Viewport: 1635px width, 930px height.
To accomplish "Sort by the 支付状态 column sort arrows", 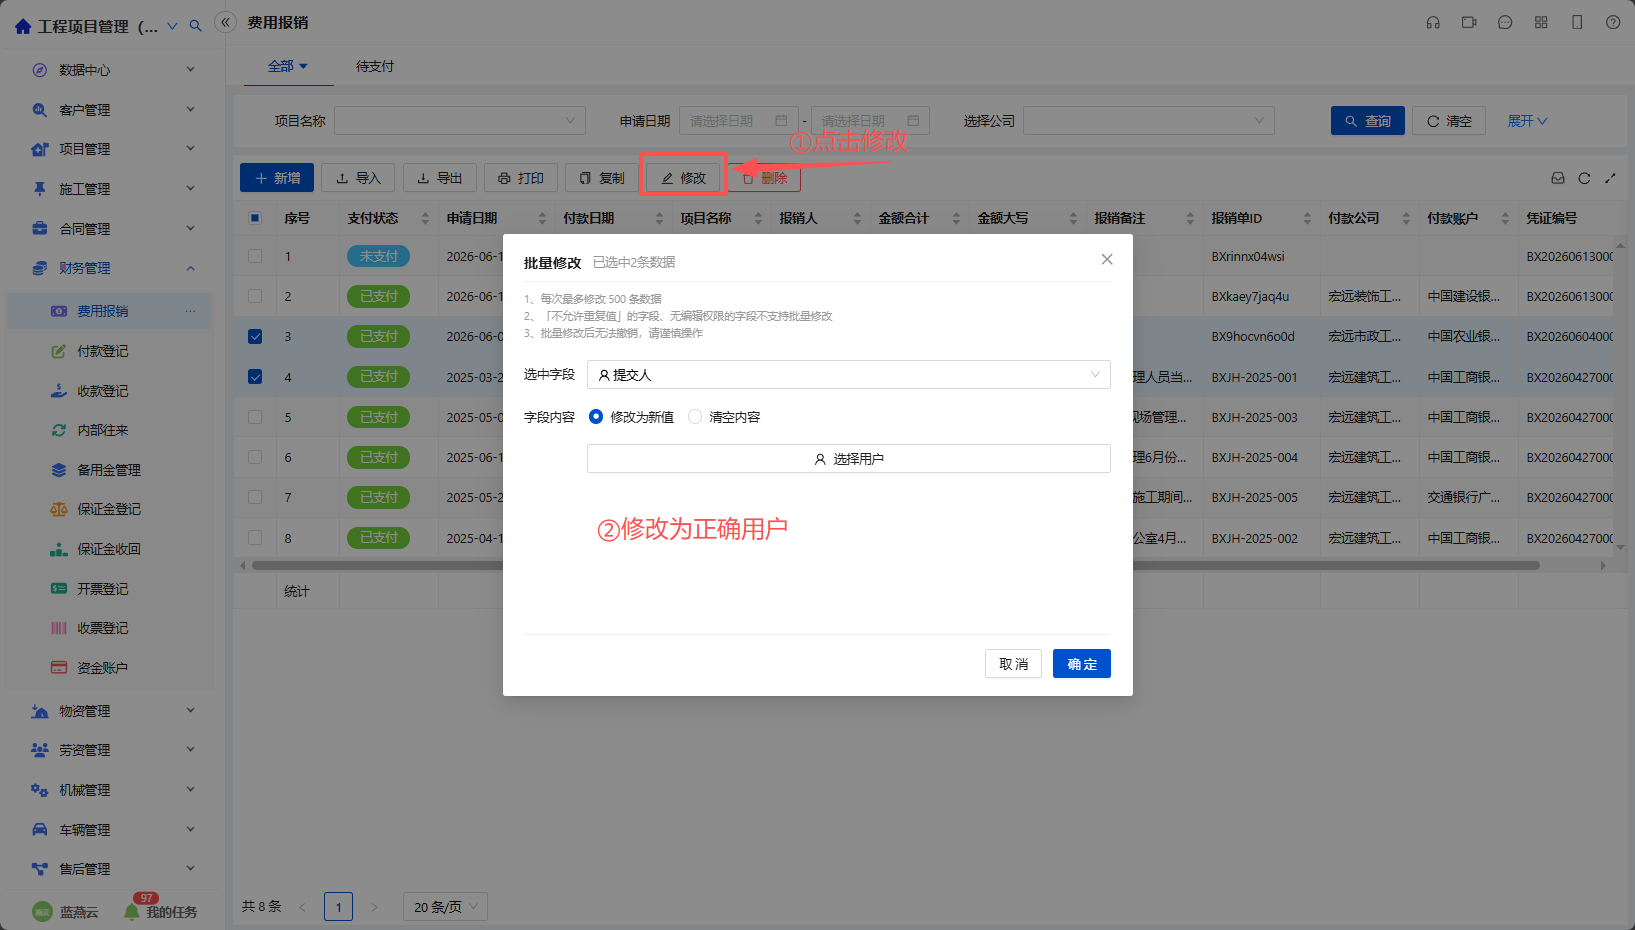I will pos(425,218).
